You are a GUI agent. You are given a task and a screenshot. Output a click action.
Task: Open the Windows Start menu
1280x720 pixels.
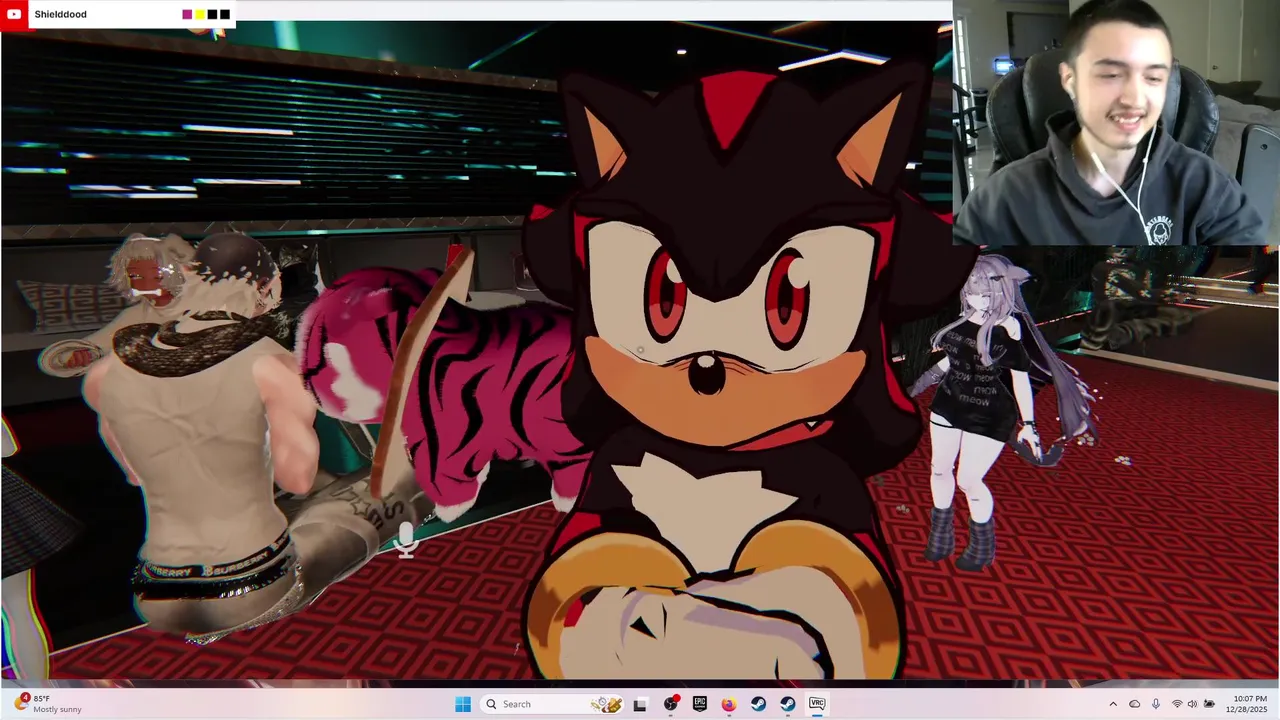[x=463, y=704]
